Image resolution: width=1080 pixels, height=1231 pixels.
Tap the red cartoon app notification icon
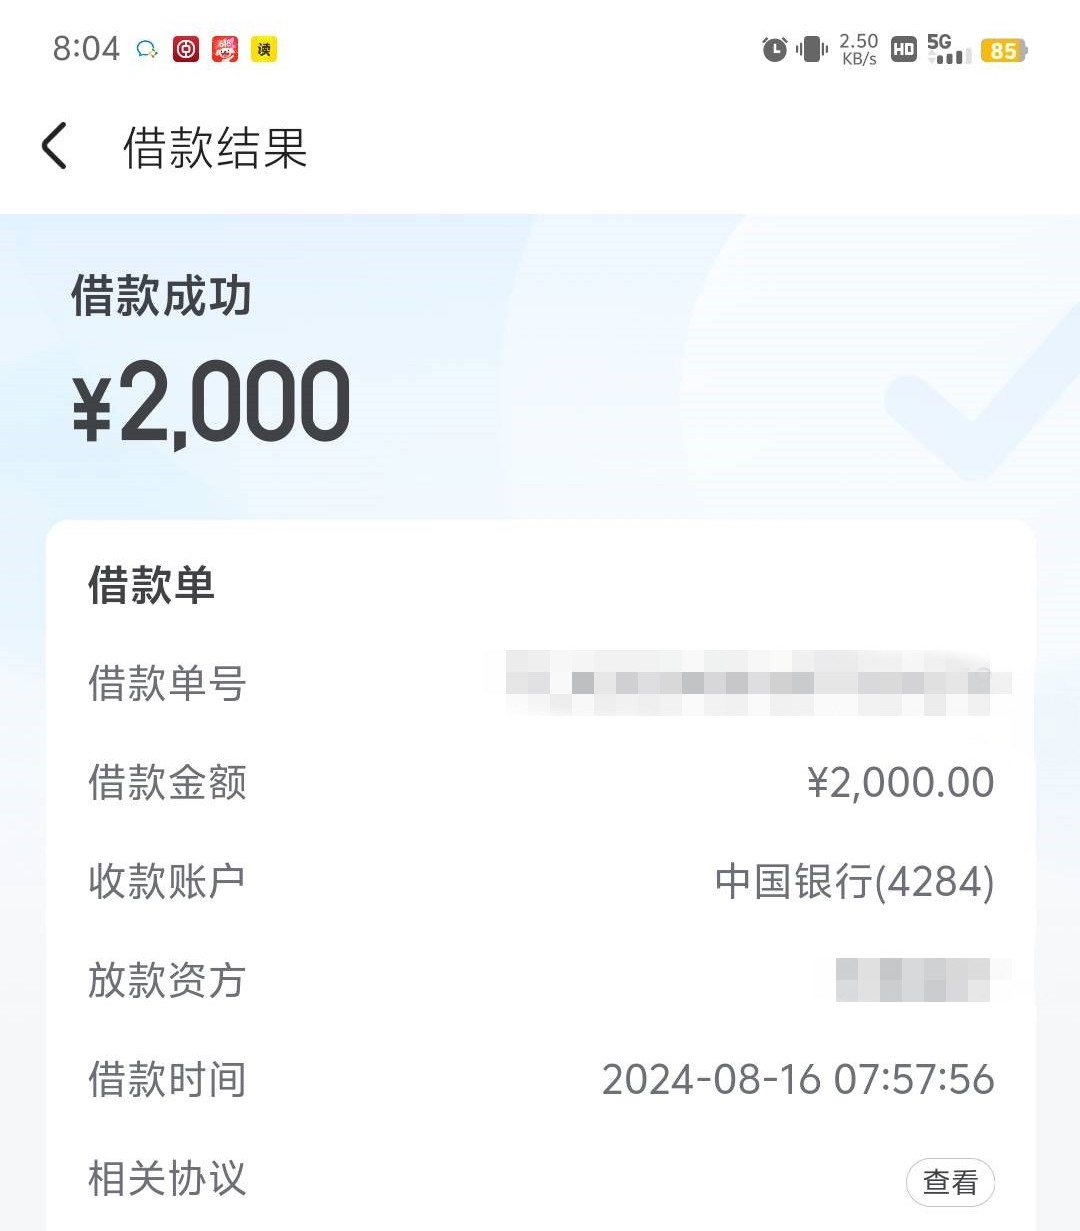pos(225,49)
